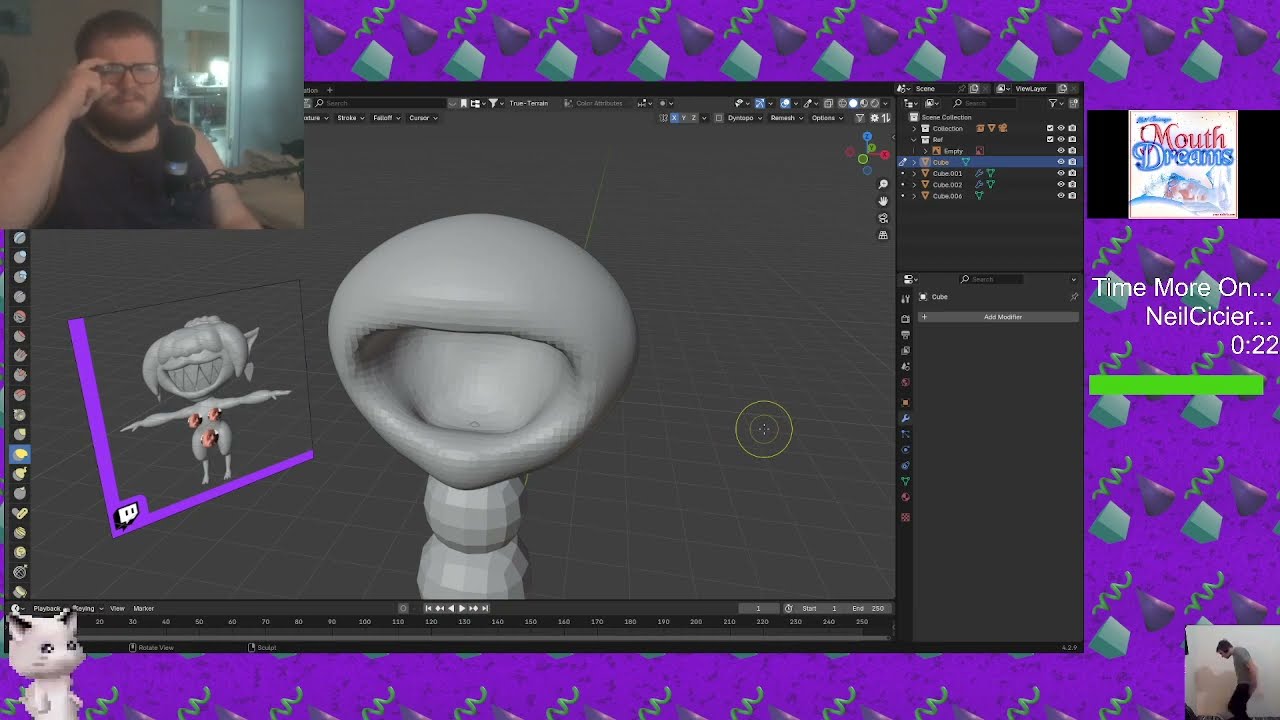The image size is (1280, 720).
Task: Uncheck Collection exclude checkbox in outliner
Action: pyautogui.click(x=1050, y=129)
